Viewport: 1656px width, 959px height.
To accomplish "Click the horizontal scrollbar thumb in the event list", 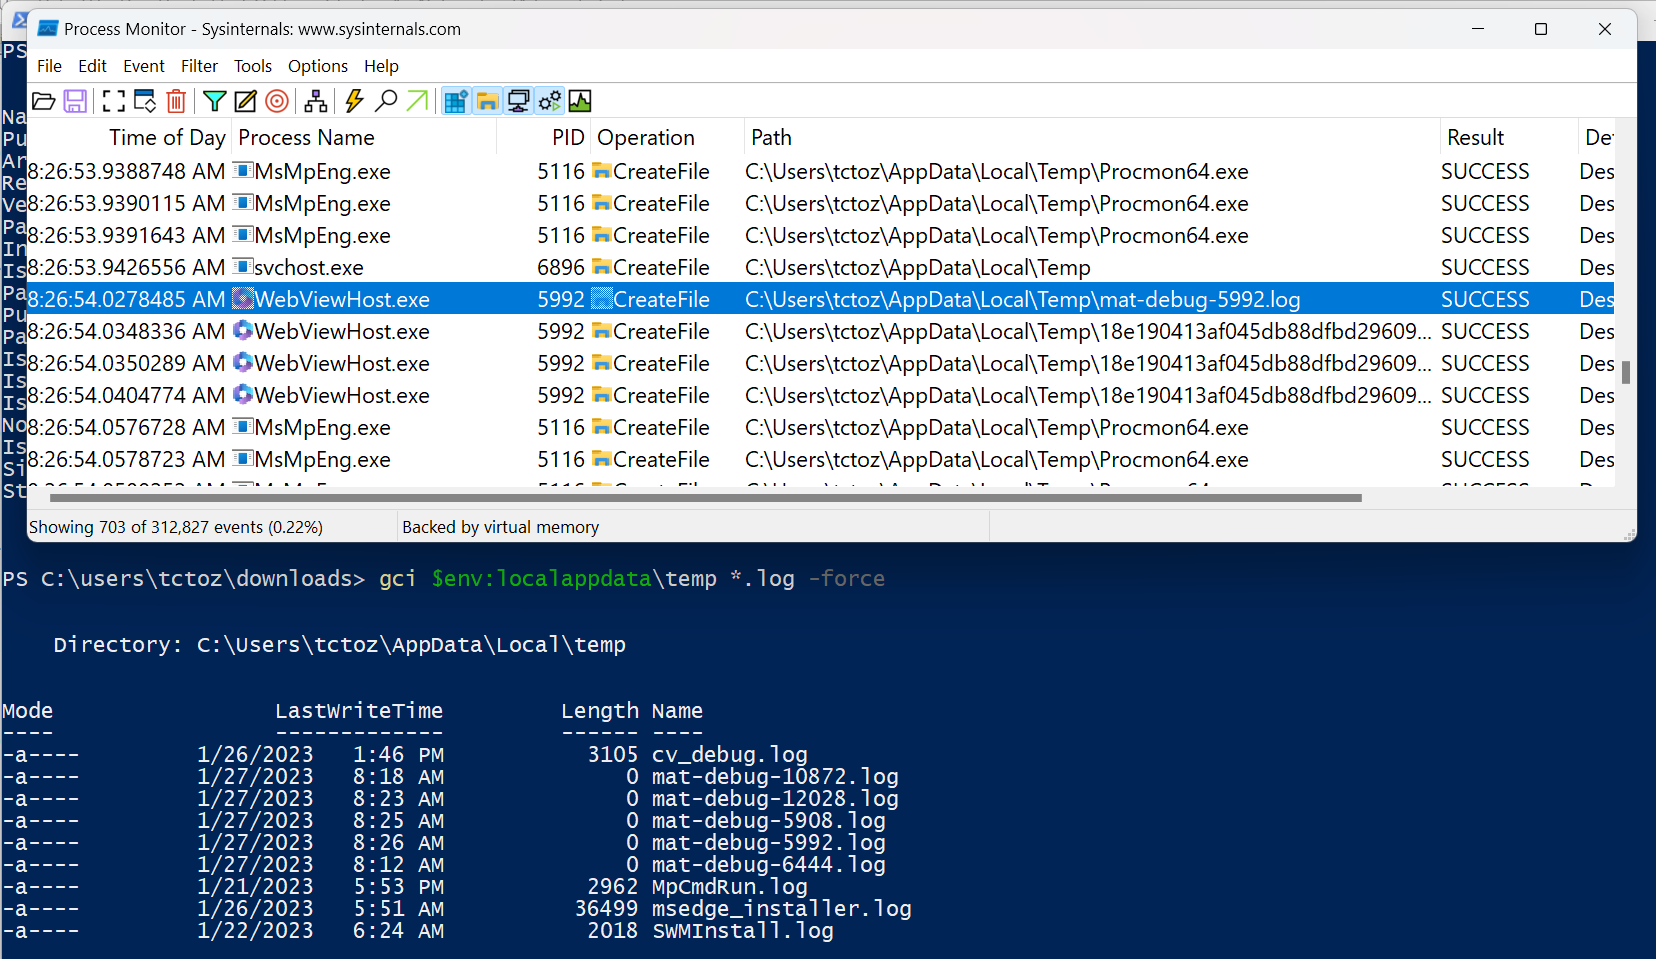I will click(x=705, y=497).
